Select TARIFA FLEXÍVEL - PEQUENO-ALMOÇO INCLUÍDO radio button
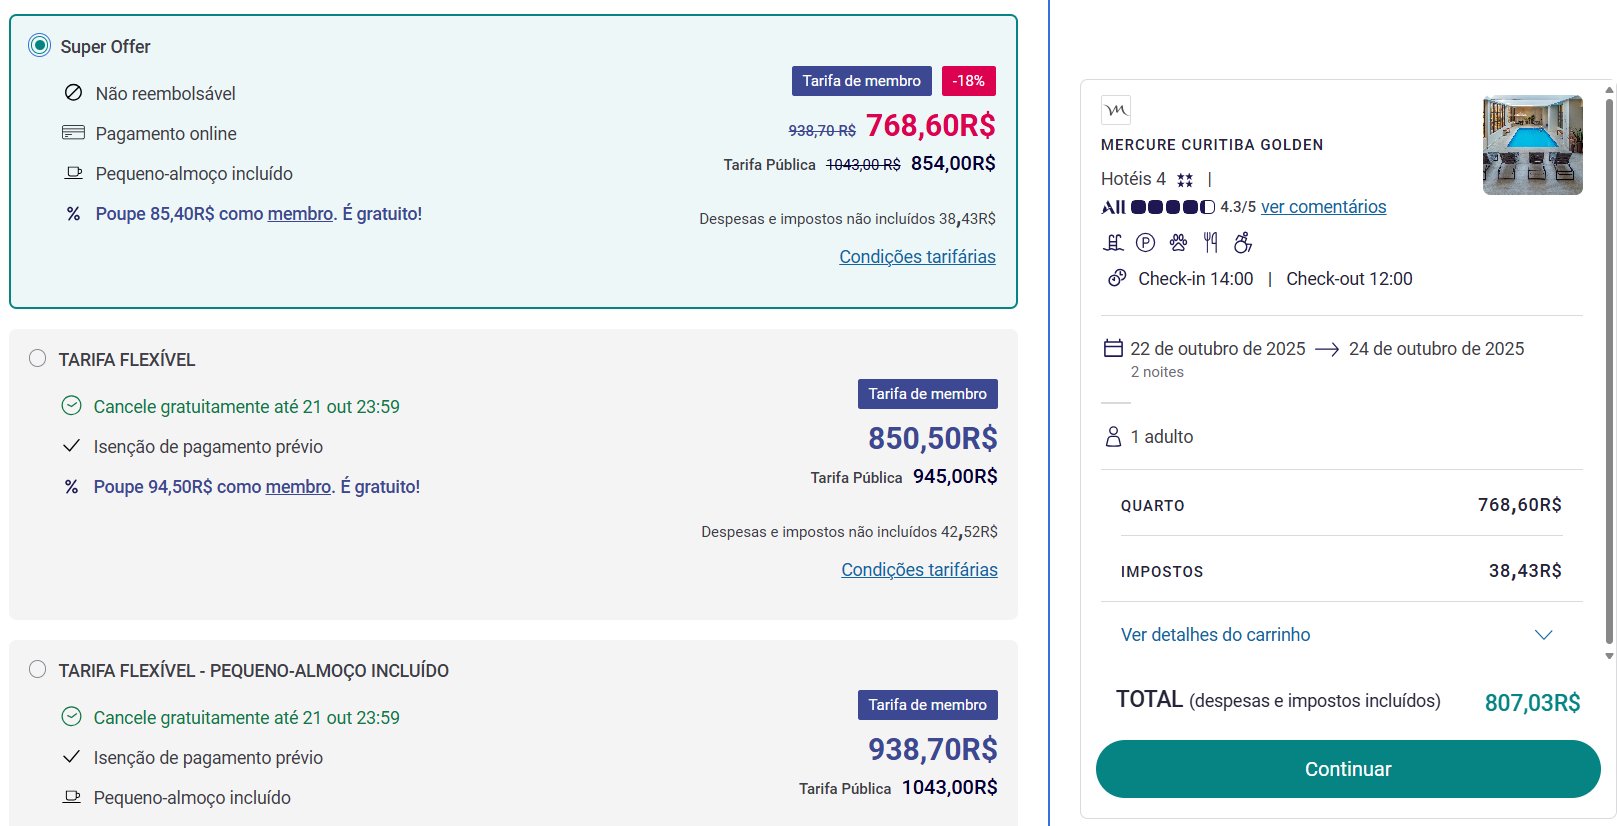 pos(38,669)
